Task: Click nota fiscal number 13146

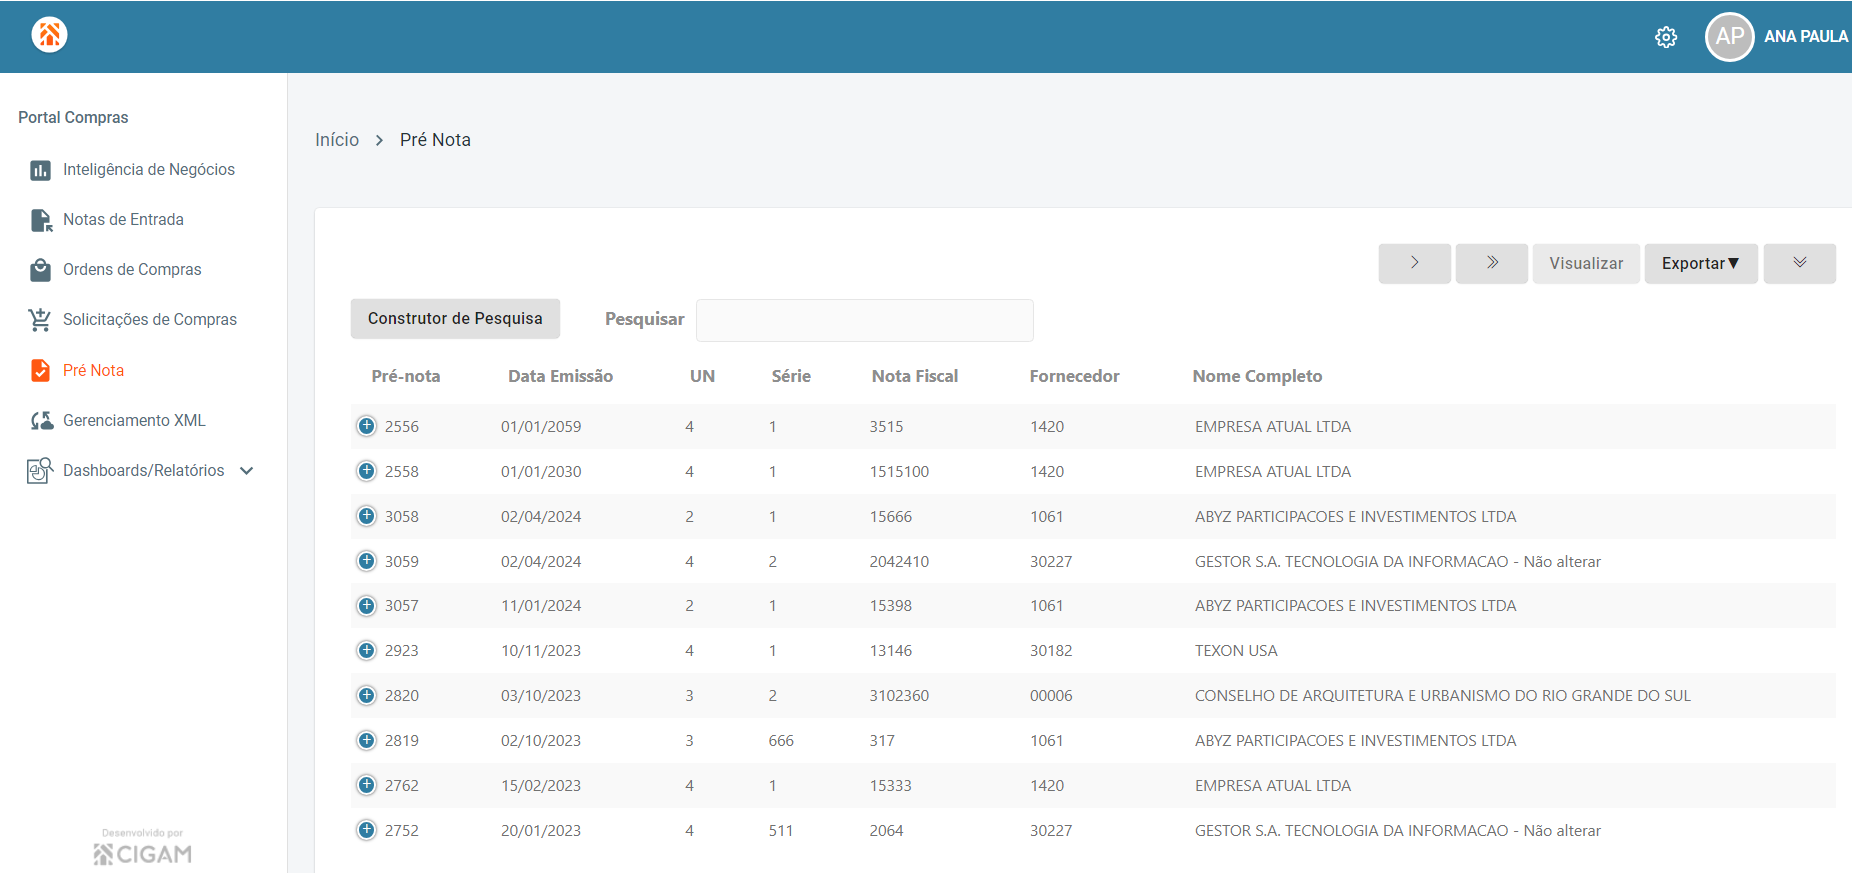Action: (891, 651)
